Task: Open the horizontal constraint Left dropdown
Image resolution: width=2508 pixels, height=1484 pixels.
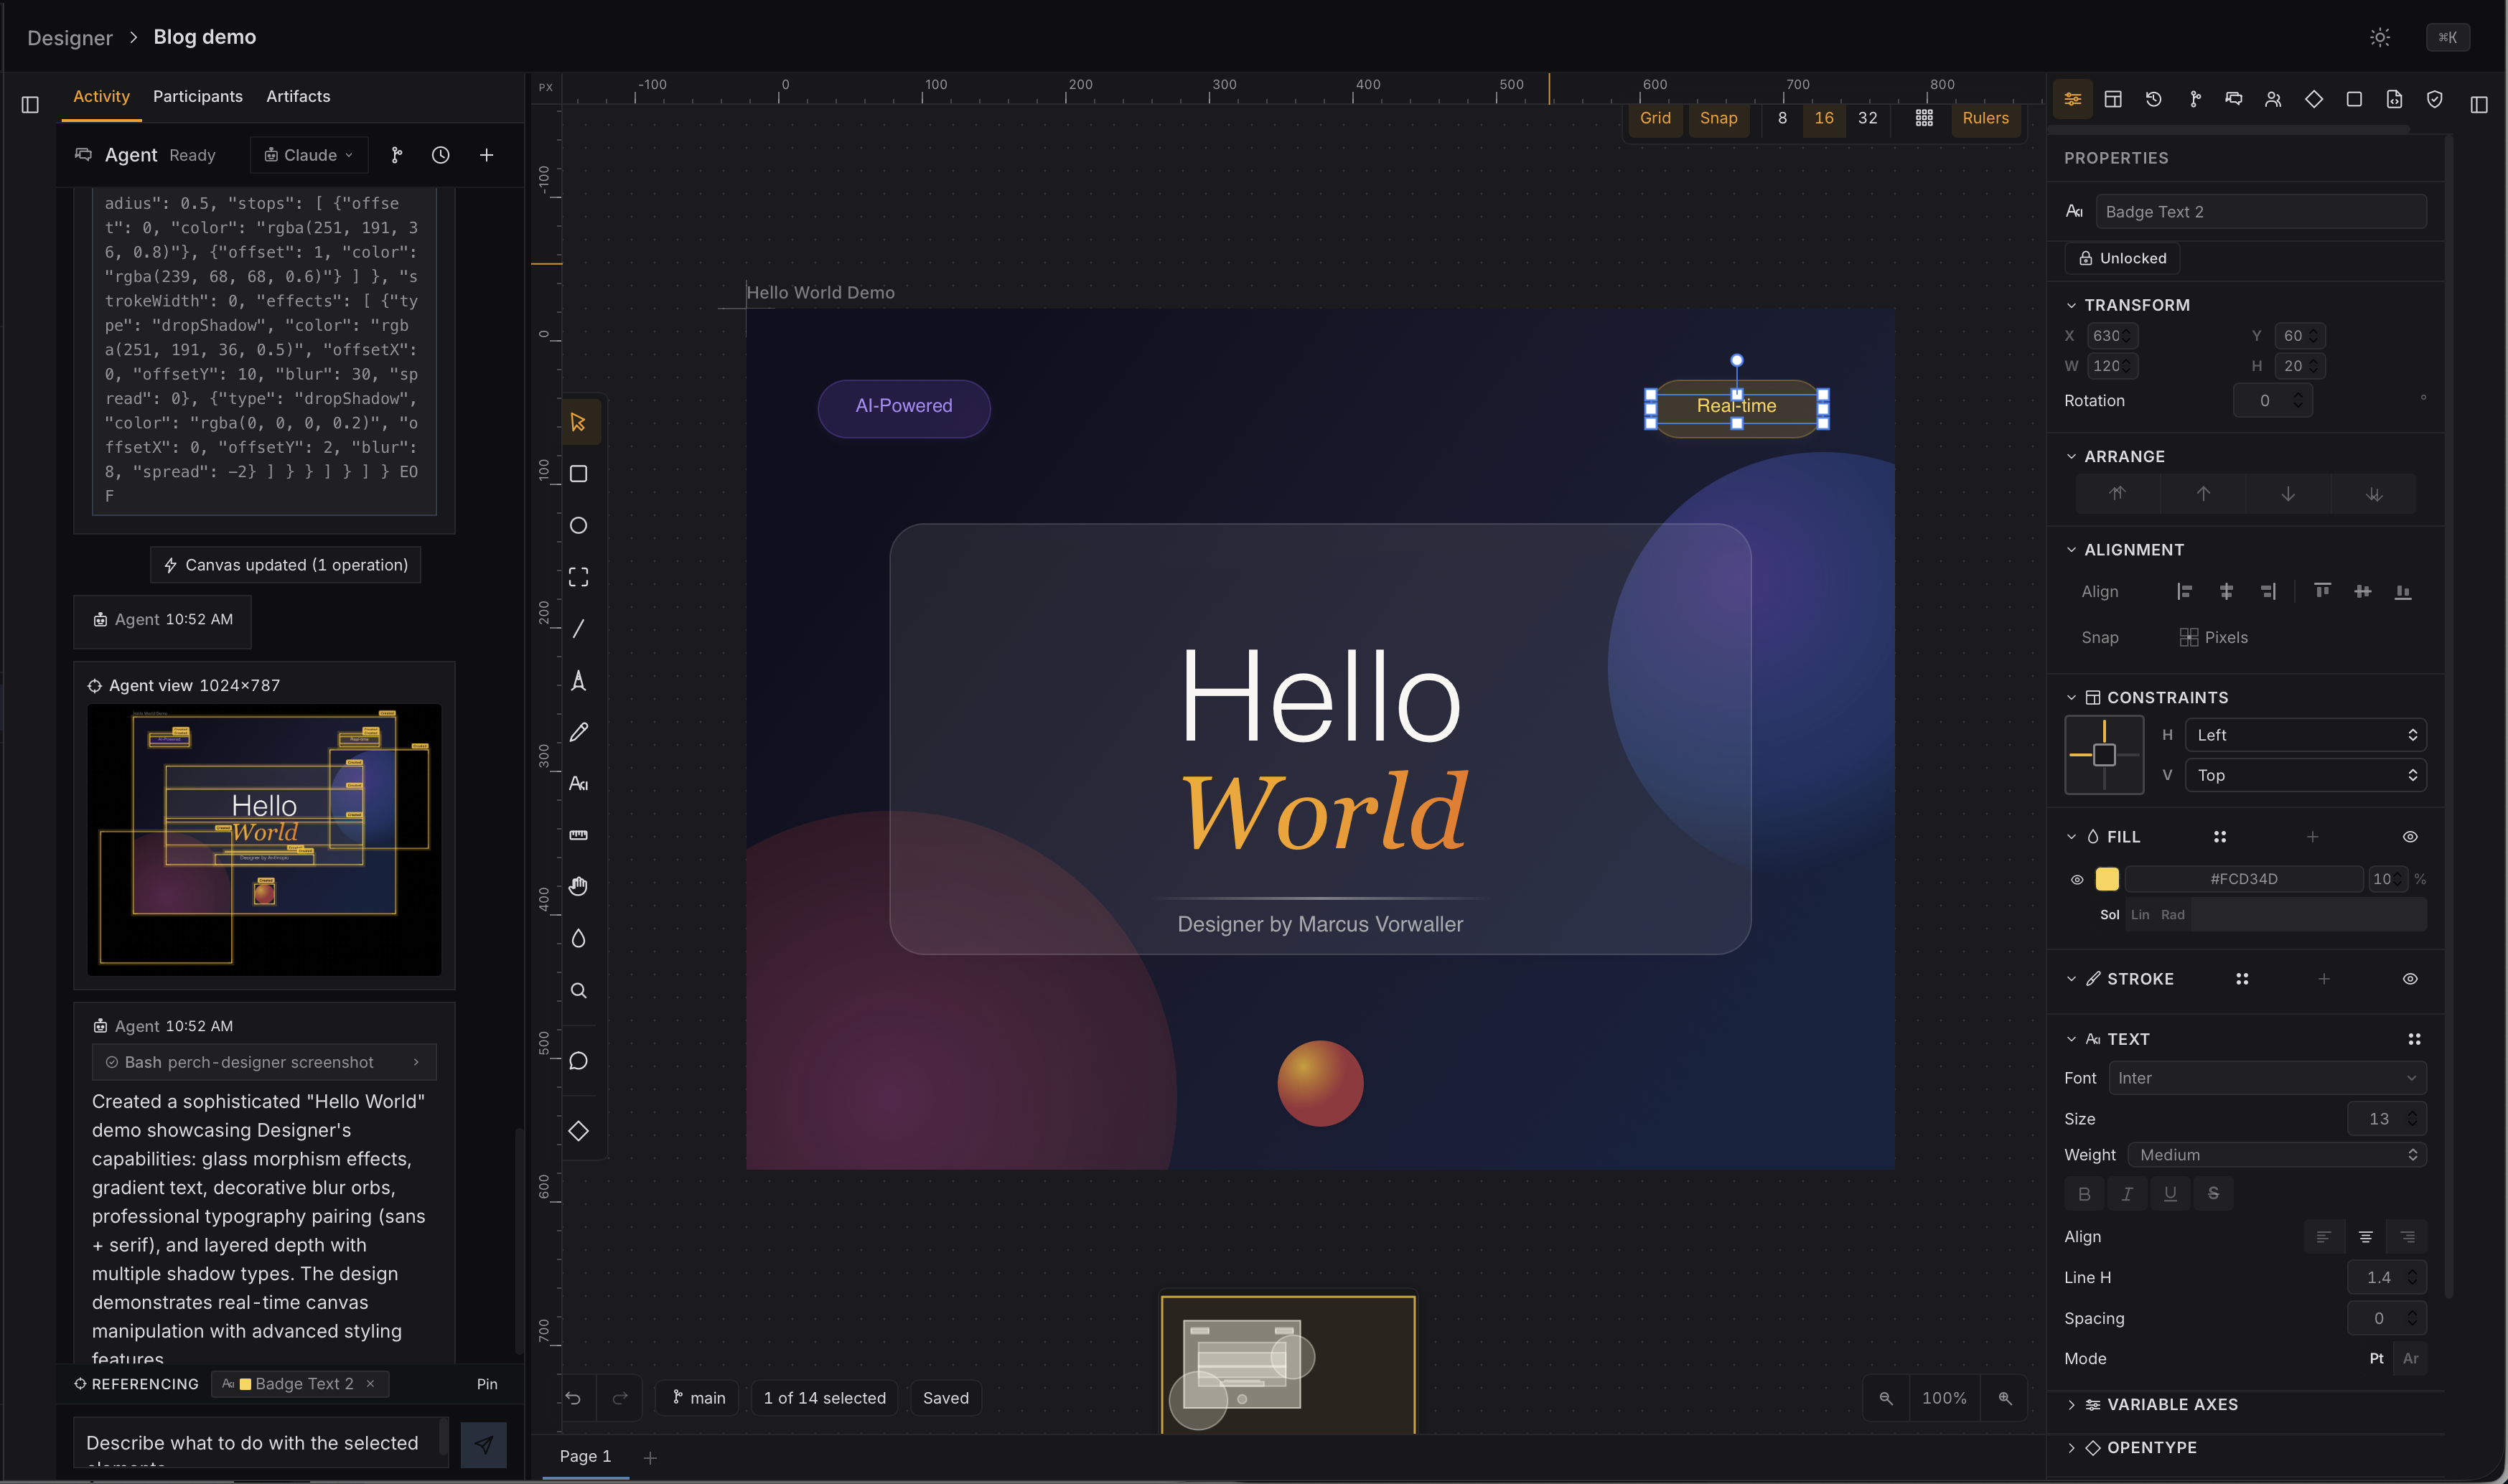Action: point(2305,735)
